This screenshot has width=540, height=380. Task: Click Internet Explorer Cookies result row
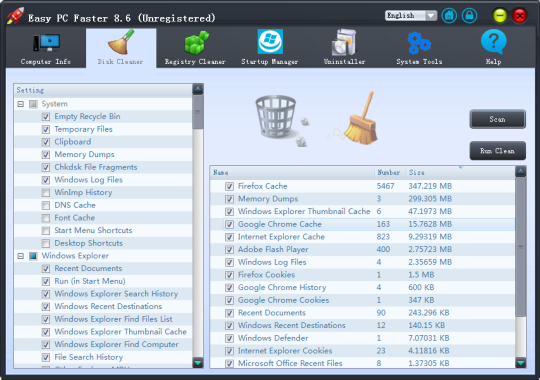click(363, 351)
